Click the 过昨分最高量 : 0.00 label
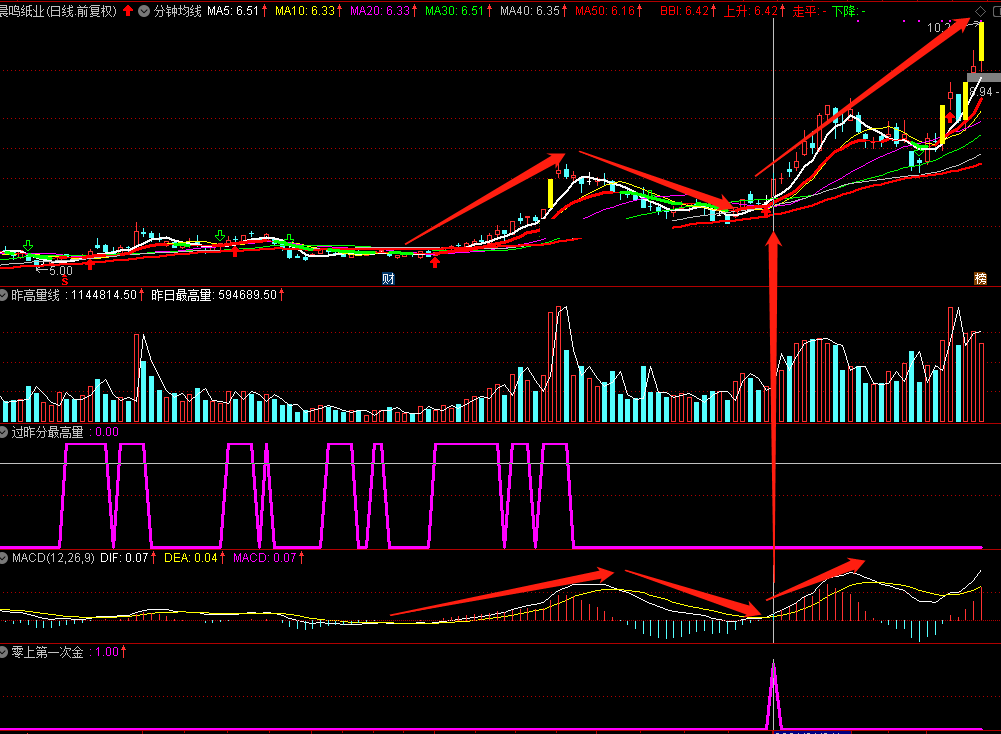 click(65, 432)
